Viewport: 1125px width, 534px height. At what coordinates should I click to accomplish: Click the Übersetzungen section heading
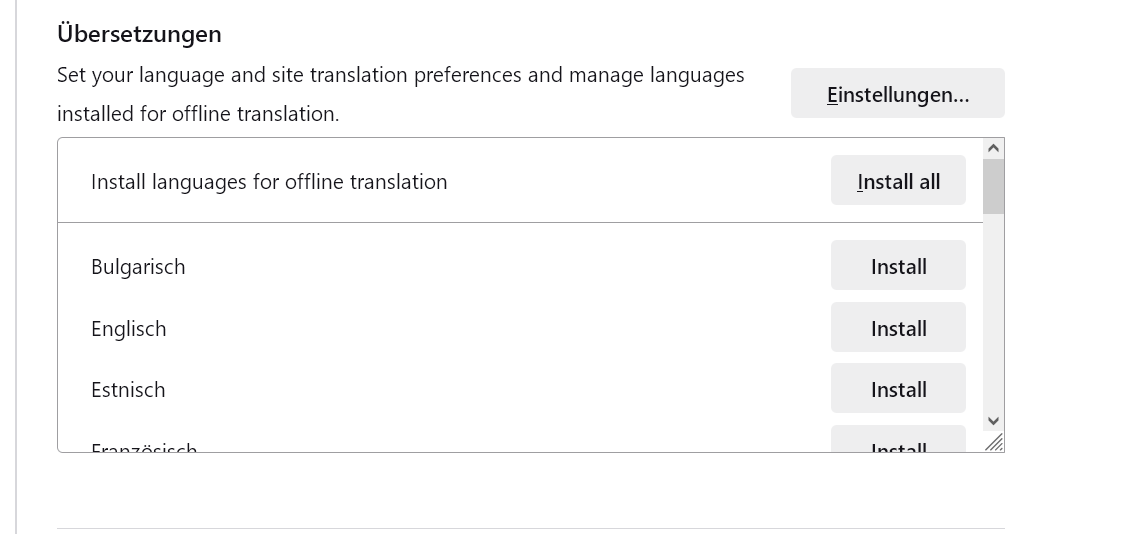pos(139,34)
